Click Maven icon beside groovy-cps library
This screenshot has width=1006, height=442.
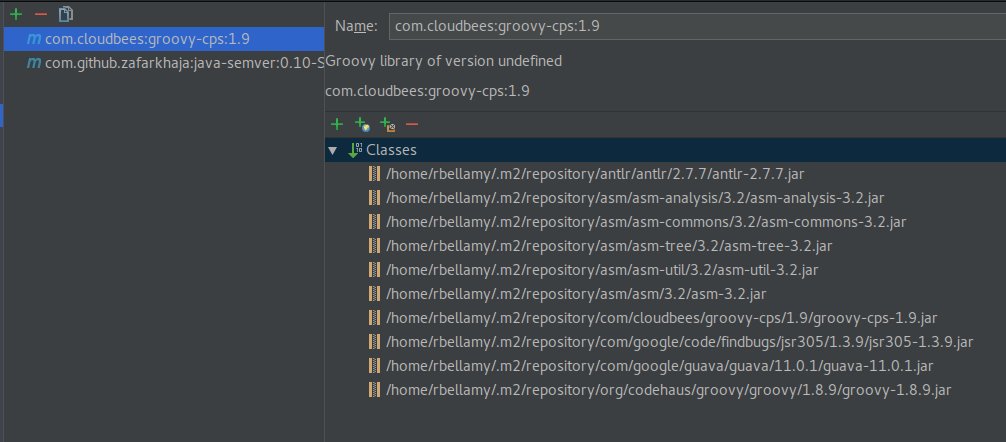click(34, 39)
